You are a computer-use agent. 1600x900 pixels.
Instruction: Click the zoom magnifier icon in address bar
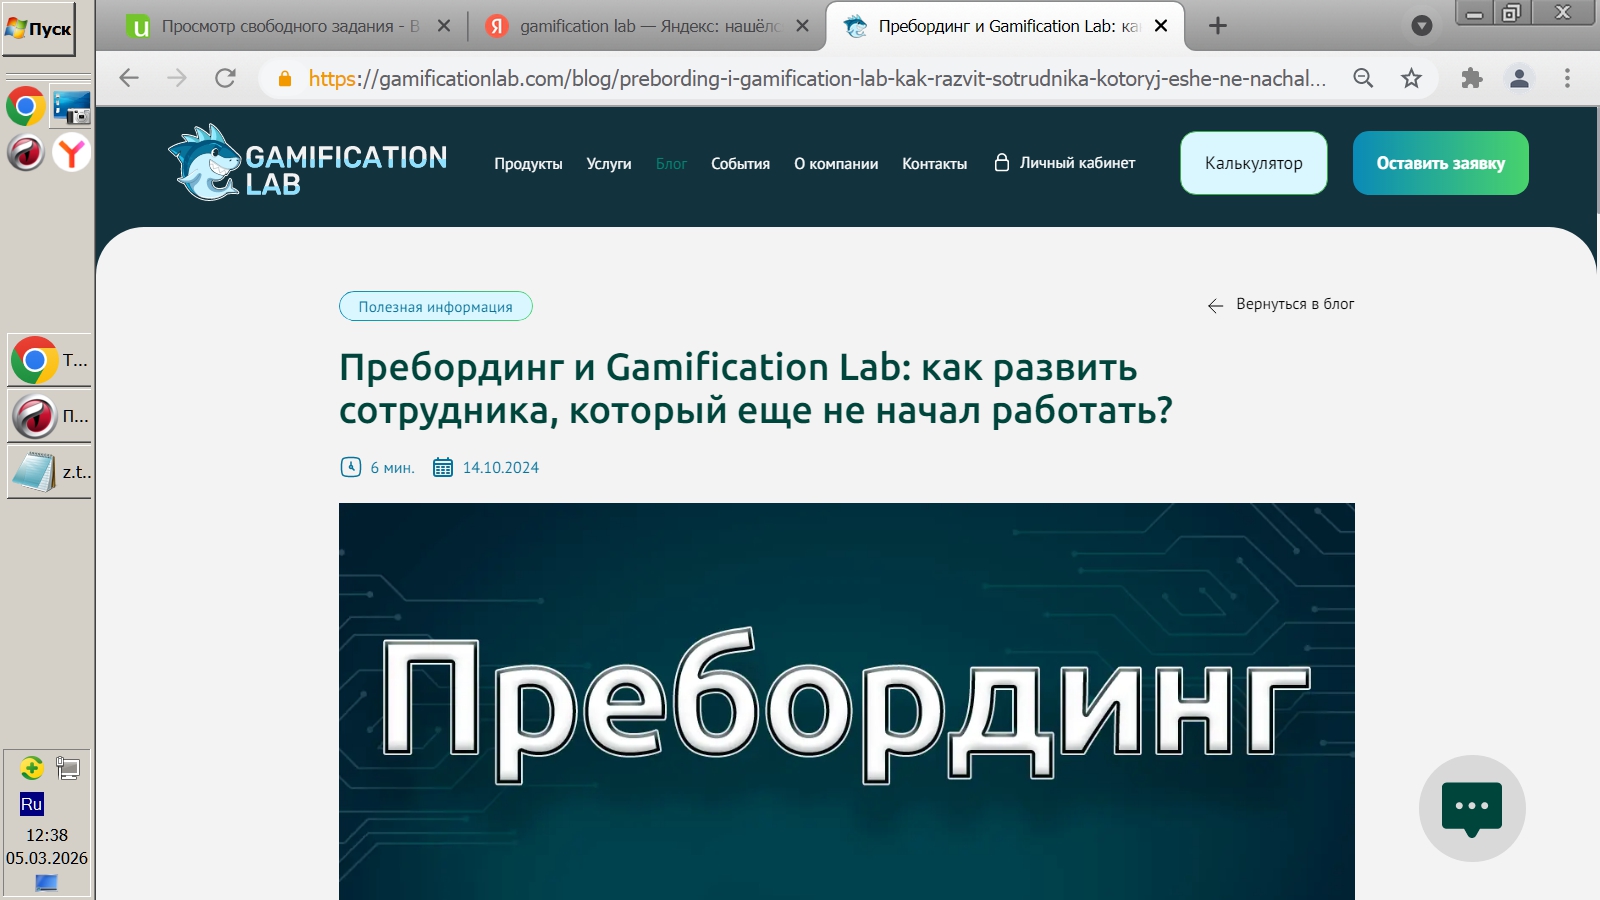coord(1363,78)
